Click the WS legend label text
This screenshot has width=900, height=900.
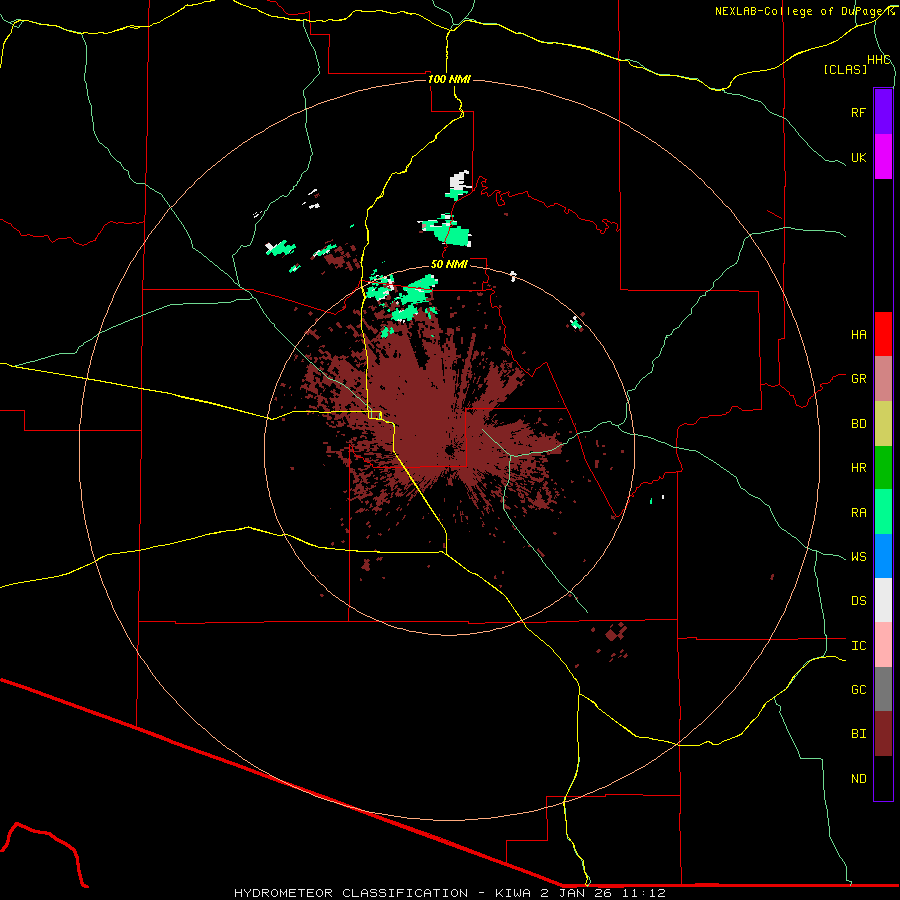click(858, 556)
